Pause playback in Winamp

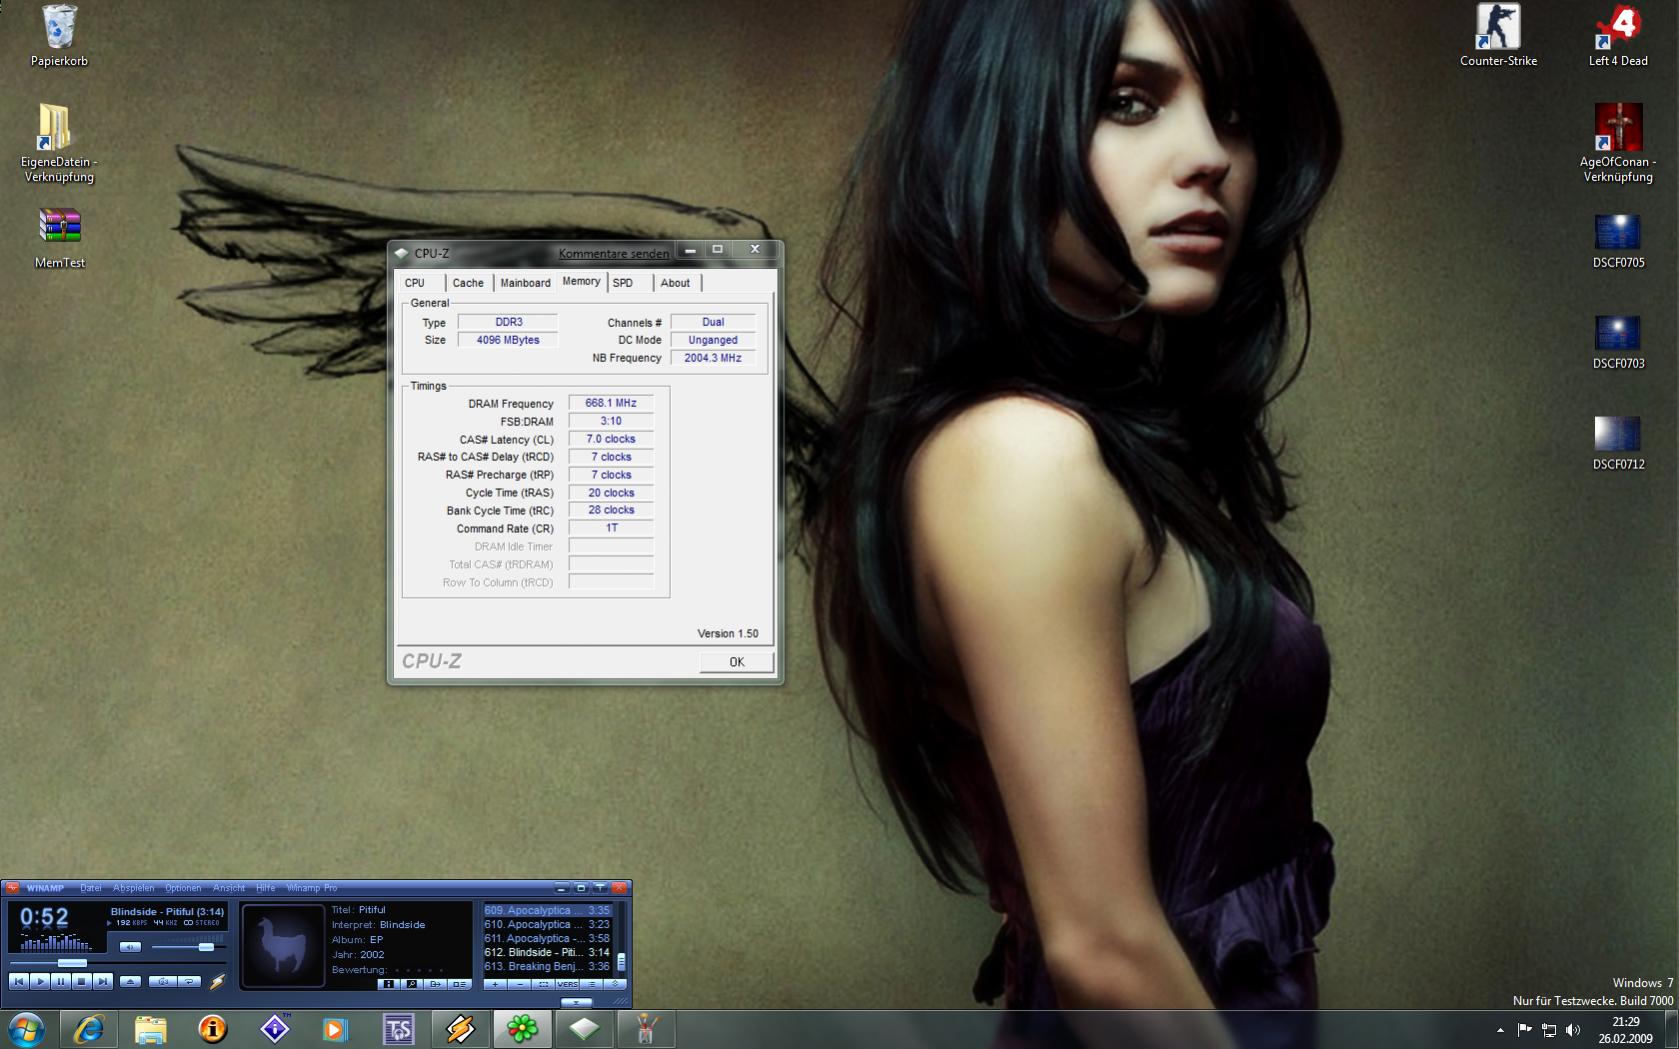click(61, 982)
